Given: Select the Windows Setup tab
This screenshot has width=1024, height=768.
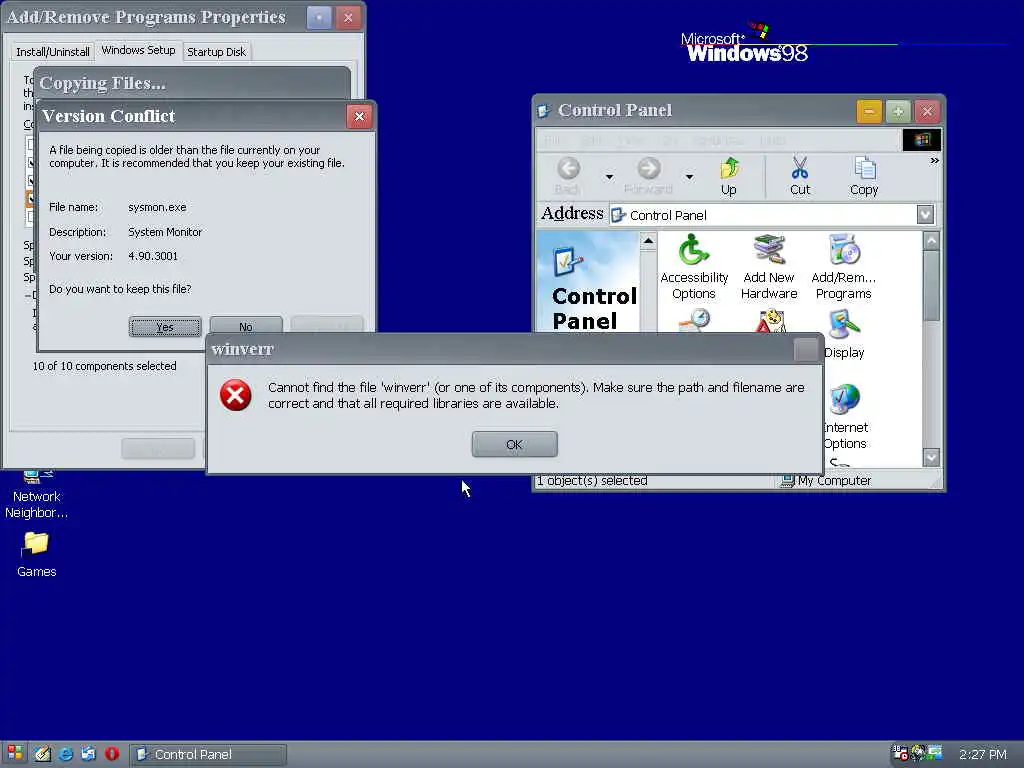Looking at the screenshot, I should coord(138,50).
